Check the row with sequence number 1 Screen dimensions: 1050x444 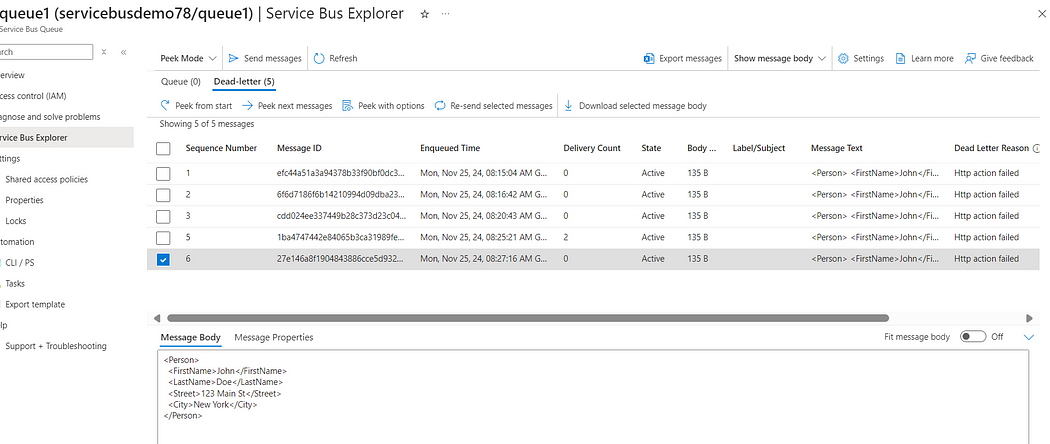[x=163, y=173]
